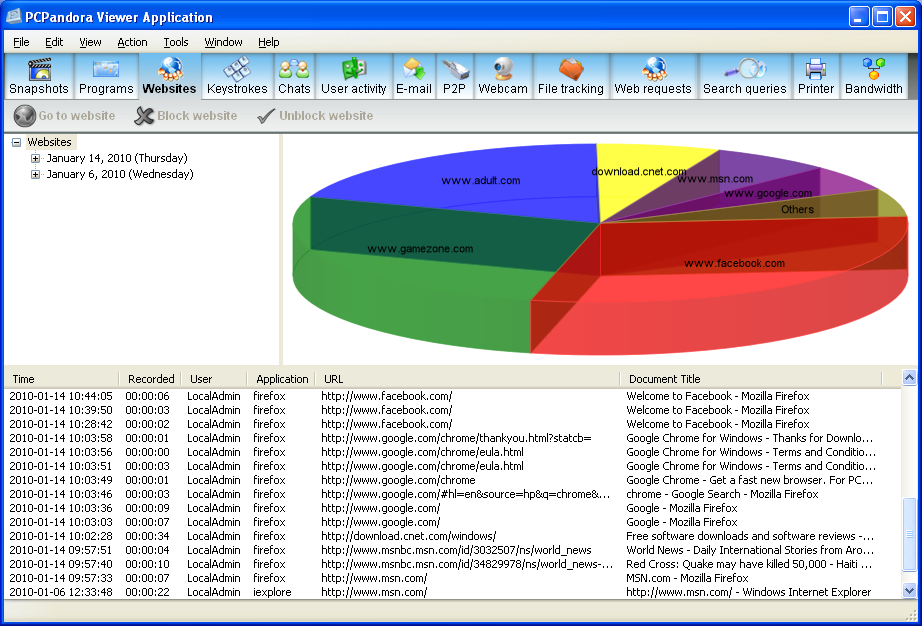Show User activity
Image resolution: width=922 pixels, height=626 pixels.
pyautogui.click(x=353, y=76)
